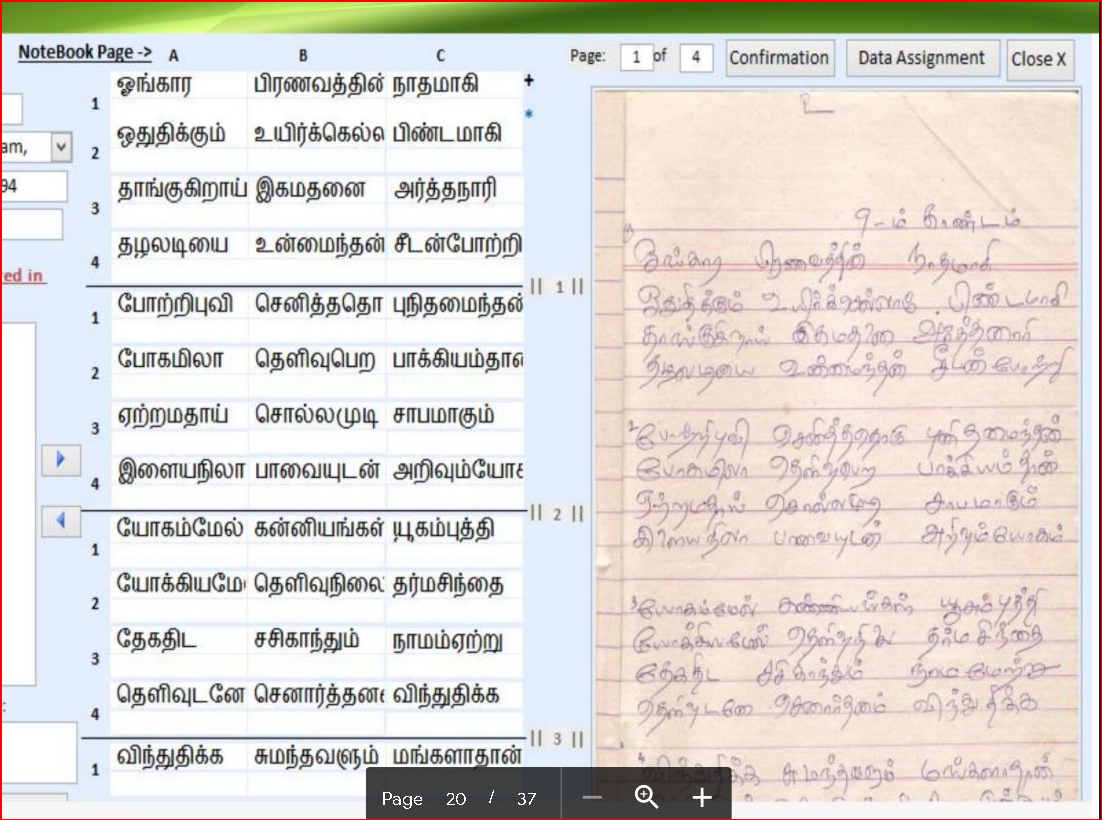Click the magnifier zoom icon in viewer toolbar
Screen dimensions: 1102x820
tap(647, 797)
